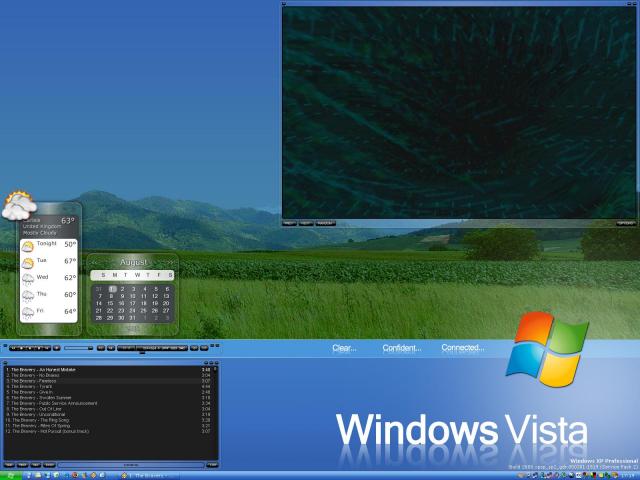This screenshot has height=480, width=640.
Task: Open the Windows Start button
Action: coord(11,476)
